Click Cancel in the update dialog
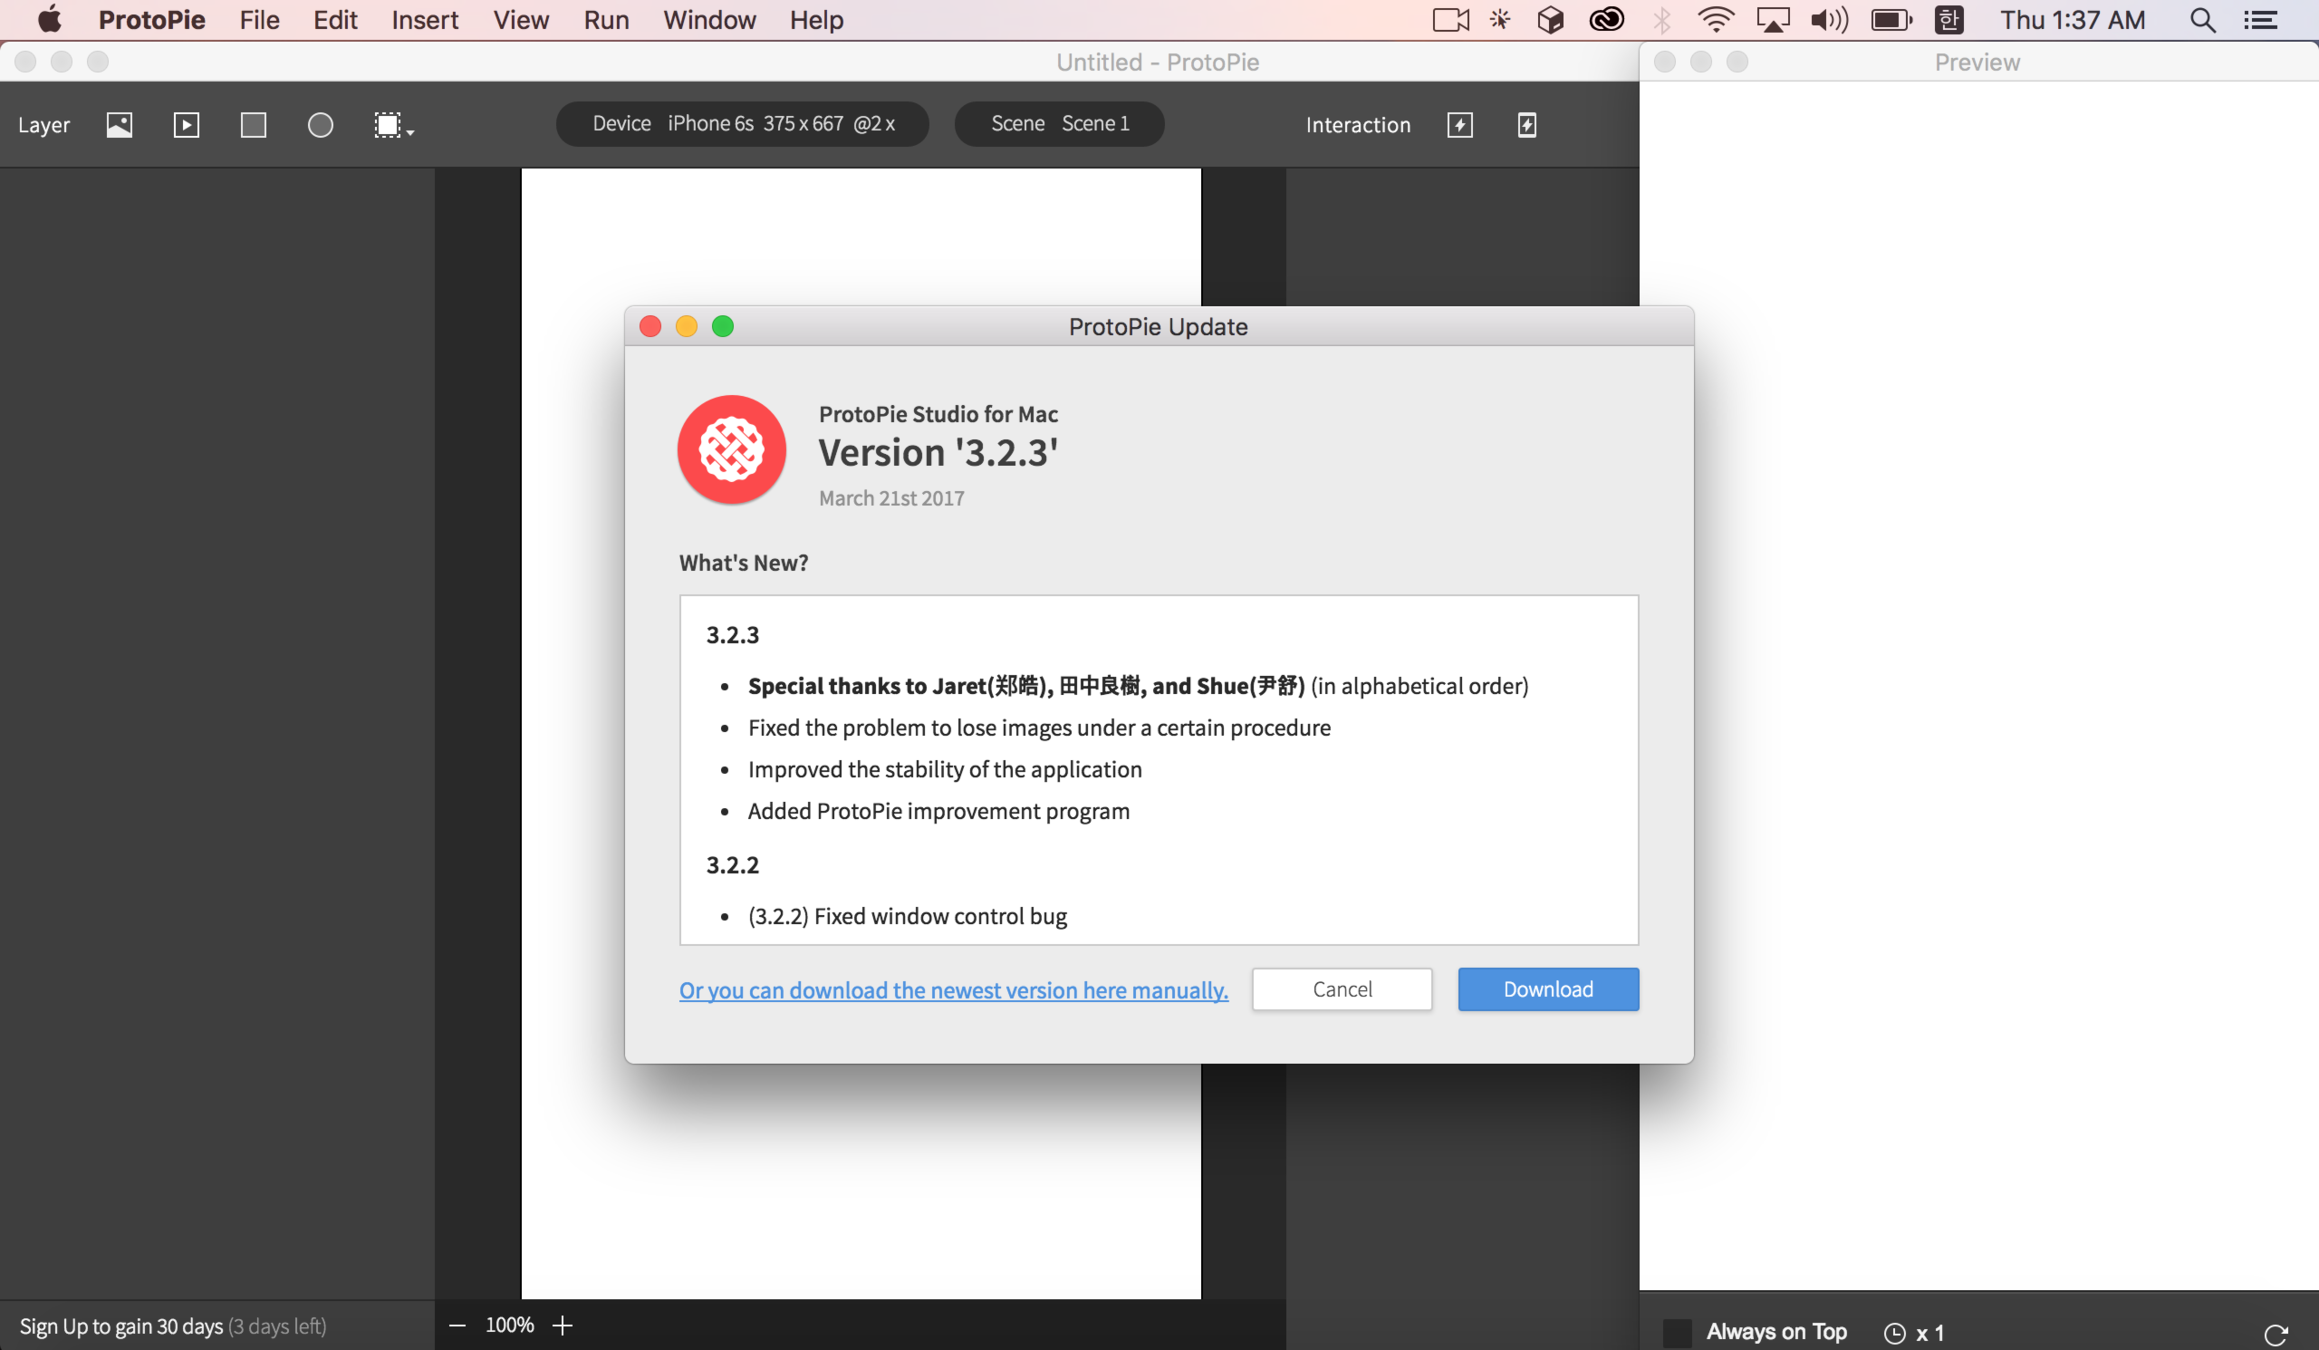 [x=1341, y=989]
